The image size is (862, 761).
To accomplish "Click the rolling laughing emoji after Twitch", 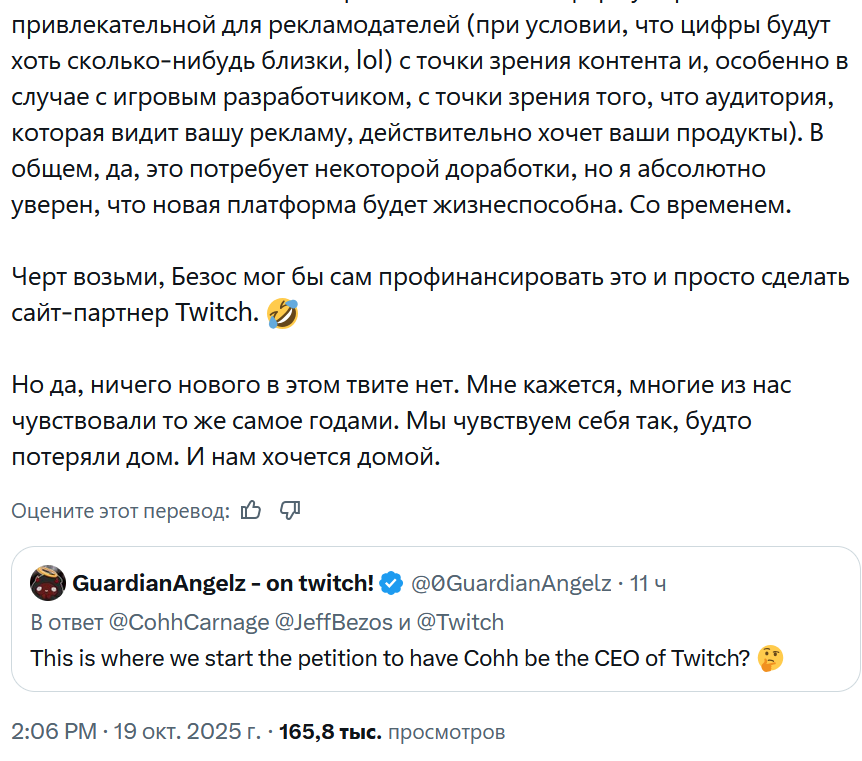I will 282,316.
